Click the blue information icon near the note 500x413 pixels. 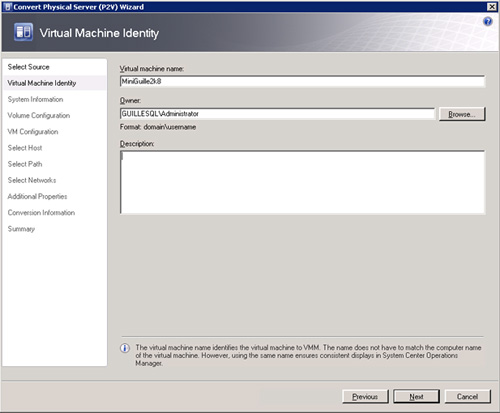click(125, 348)
